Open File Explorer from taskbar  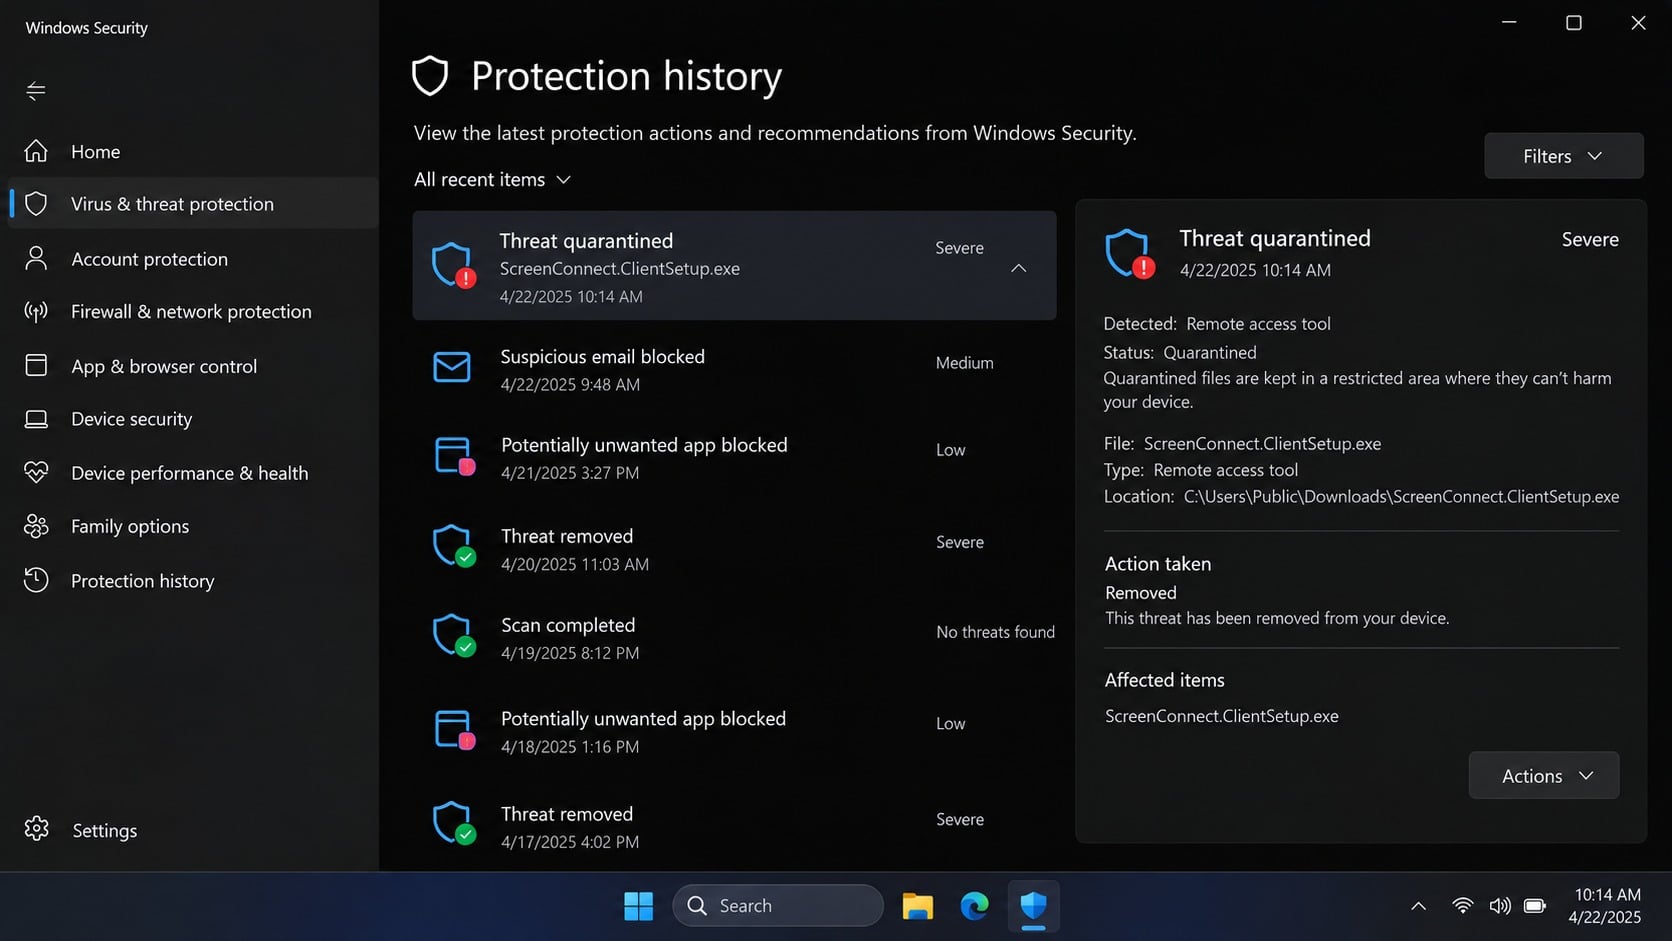click(917, 906)
